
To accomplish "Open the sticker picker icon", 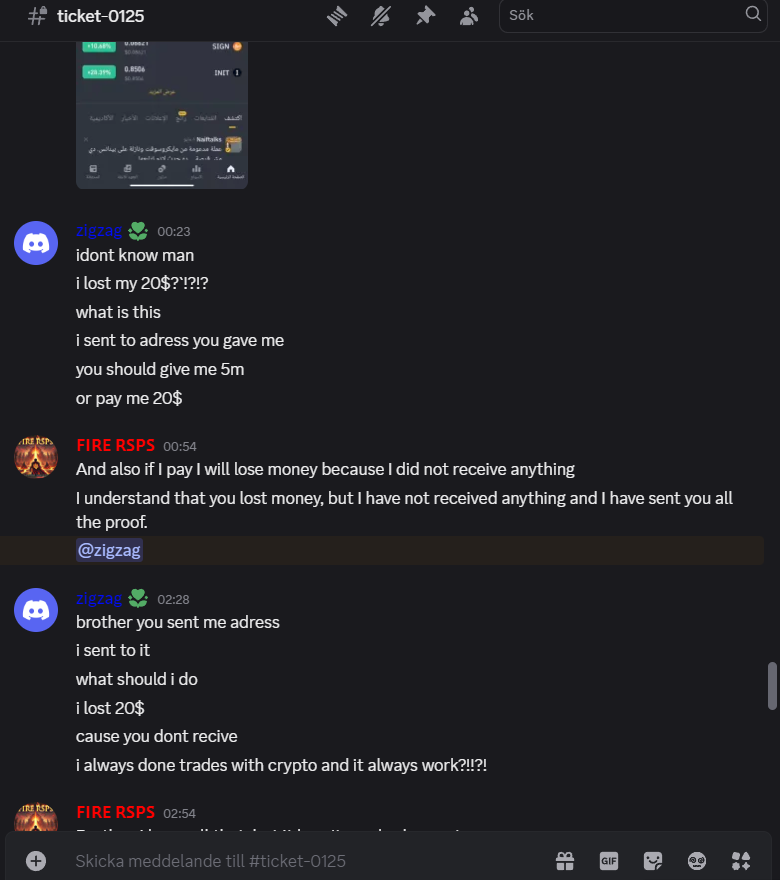I will point(653,860).
